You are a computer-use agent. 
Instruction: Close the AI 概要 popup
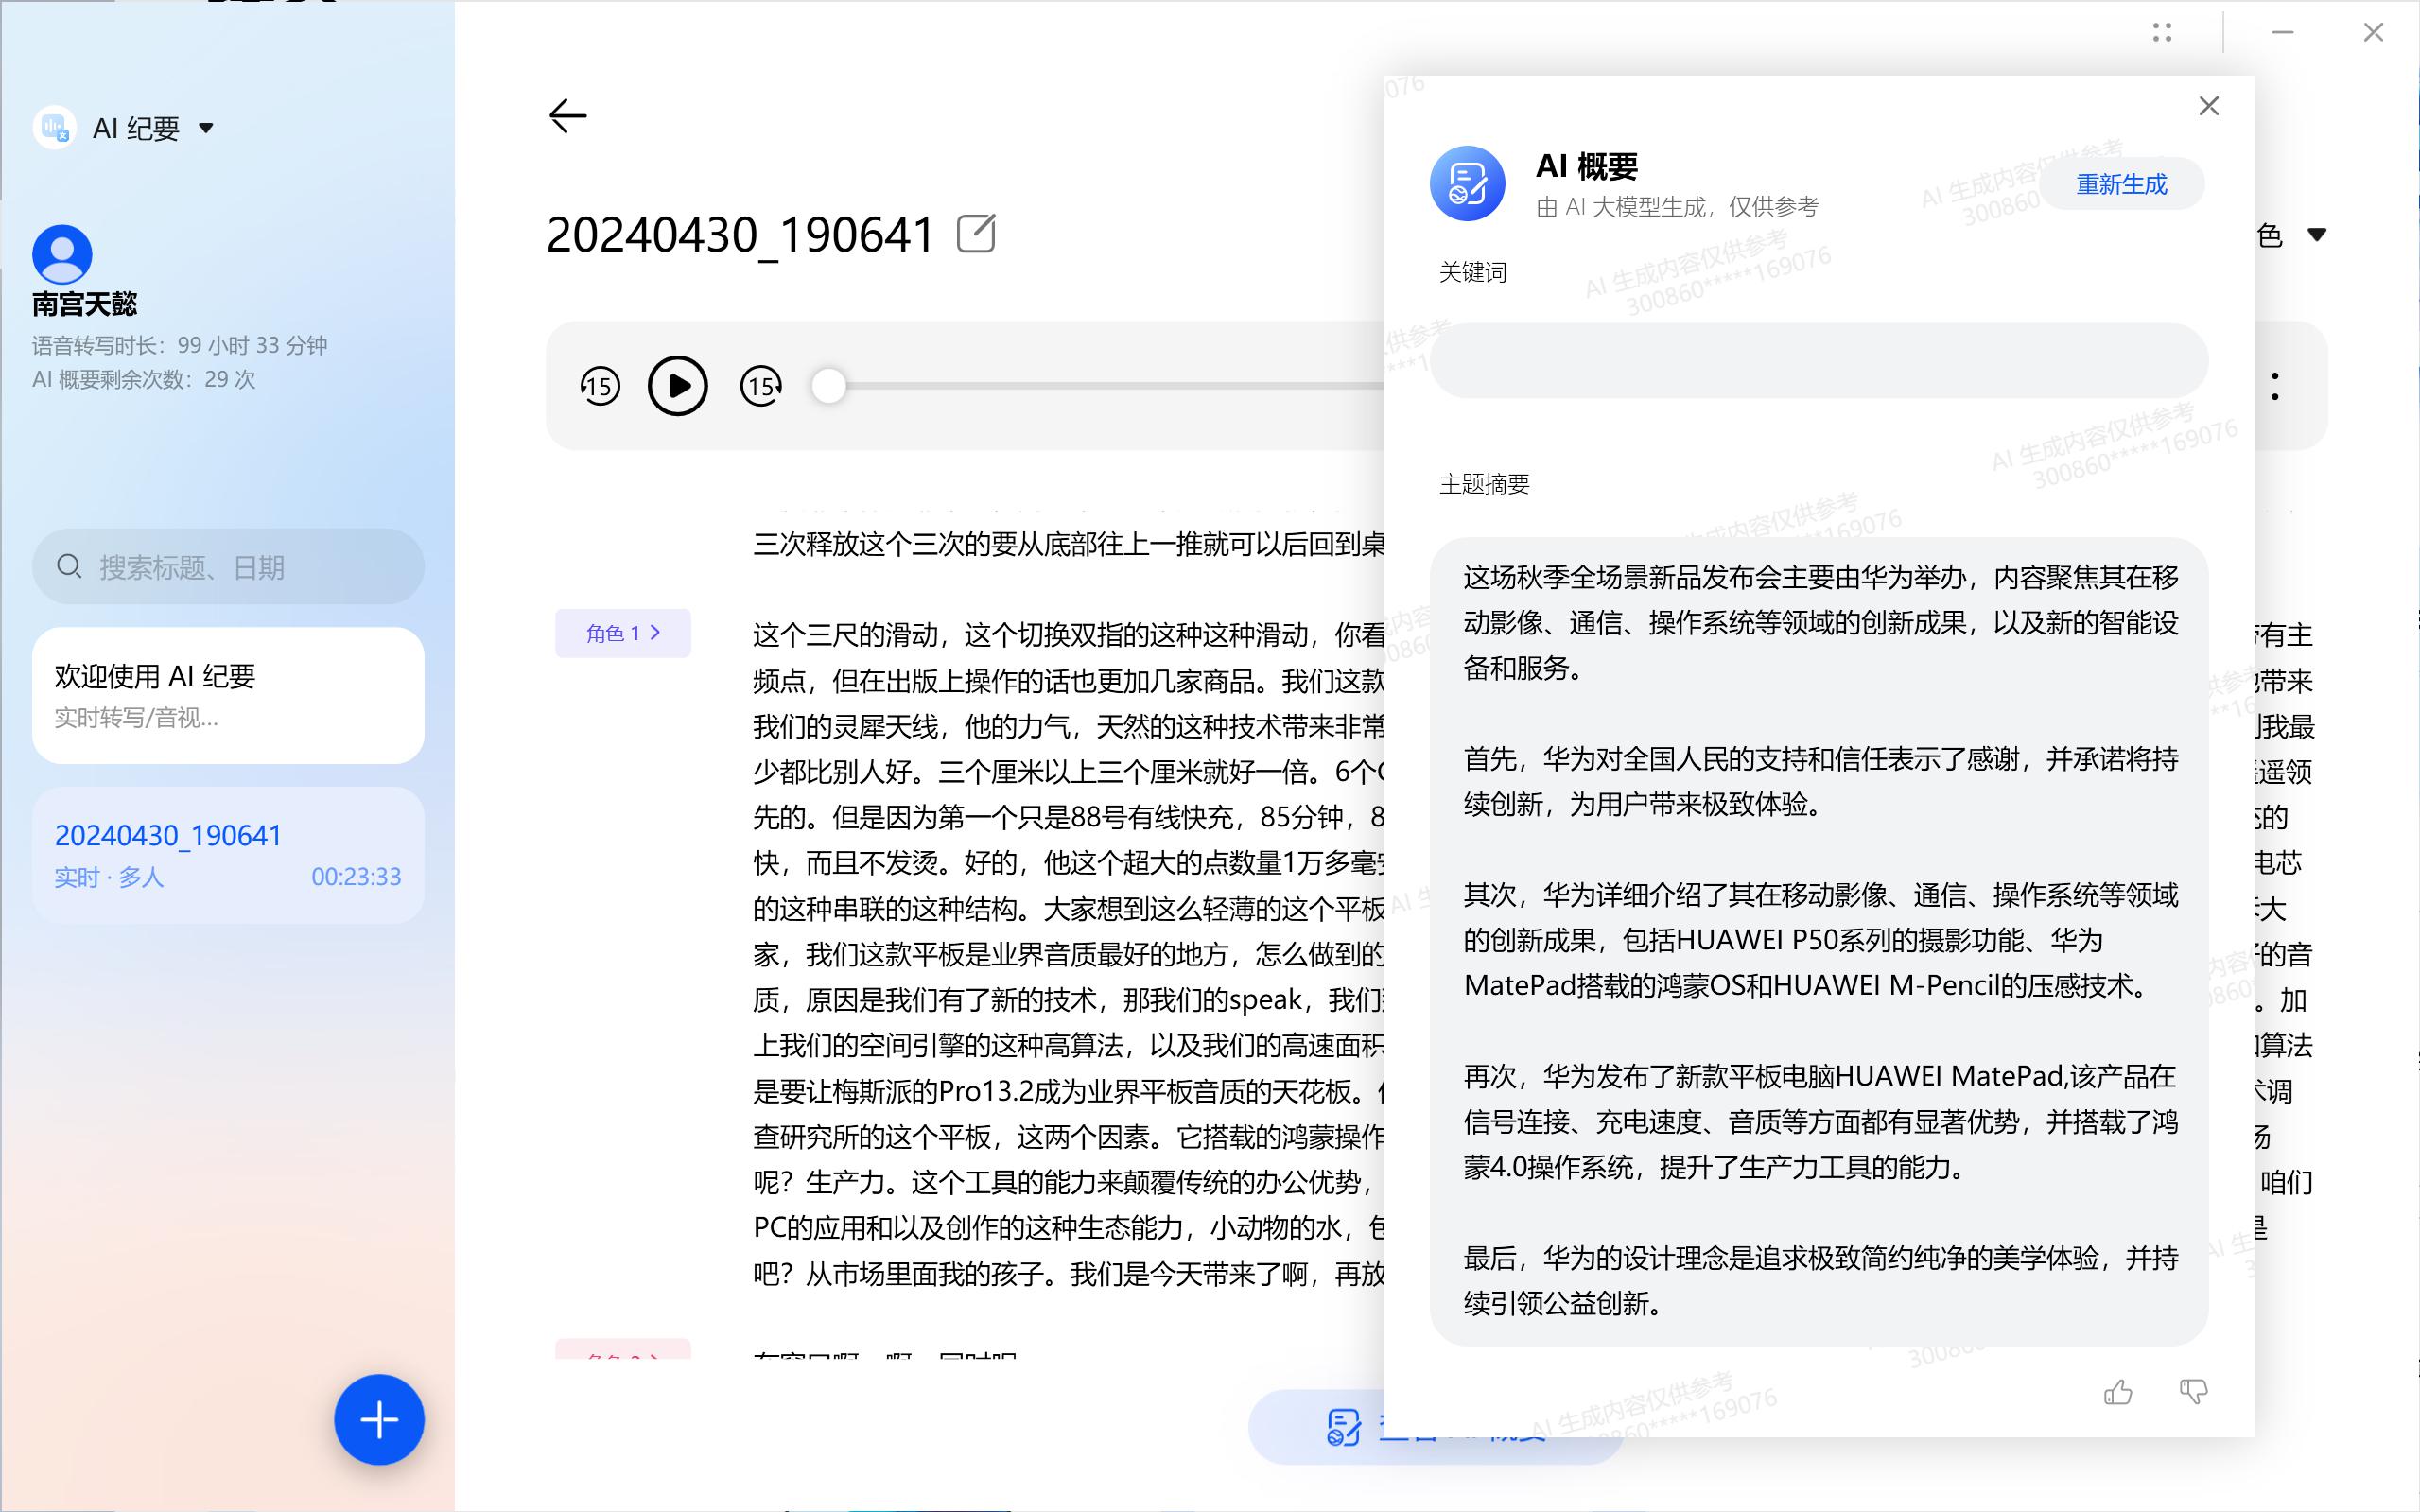point(2209,106)
